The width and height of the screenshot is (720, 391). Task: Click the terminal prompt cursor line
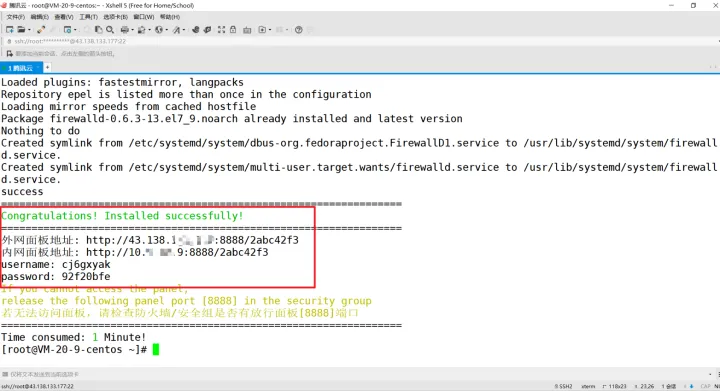point(80,350)
